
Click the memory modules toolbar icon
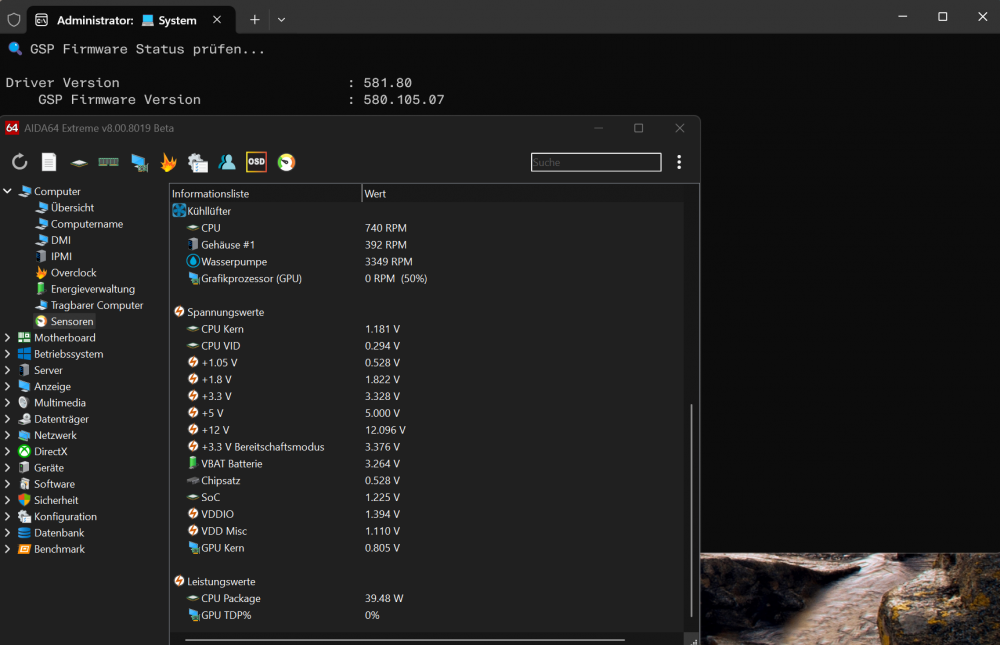pos(108,161)
